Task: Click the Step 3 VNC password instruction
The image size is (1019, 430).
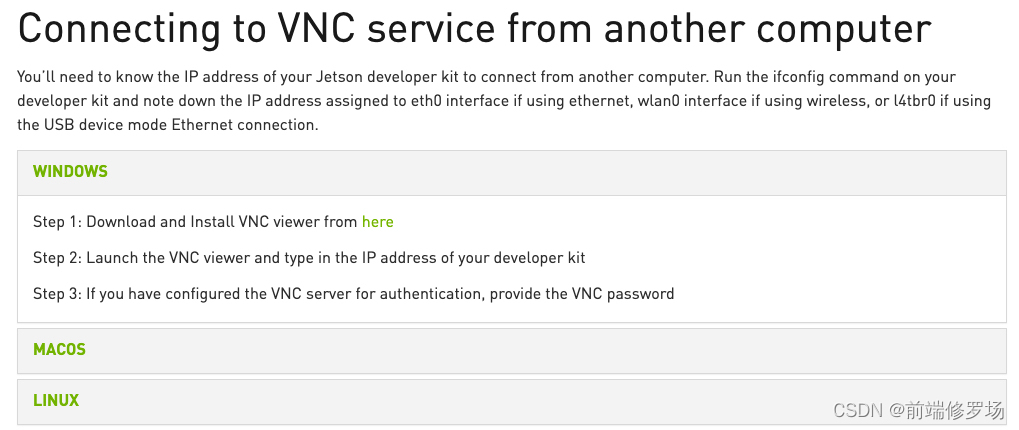Action: point(354,294)
